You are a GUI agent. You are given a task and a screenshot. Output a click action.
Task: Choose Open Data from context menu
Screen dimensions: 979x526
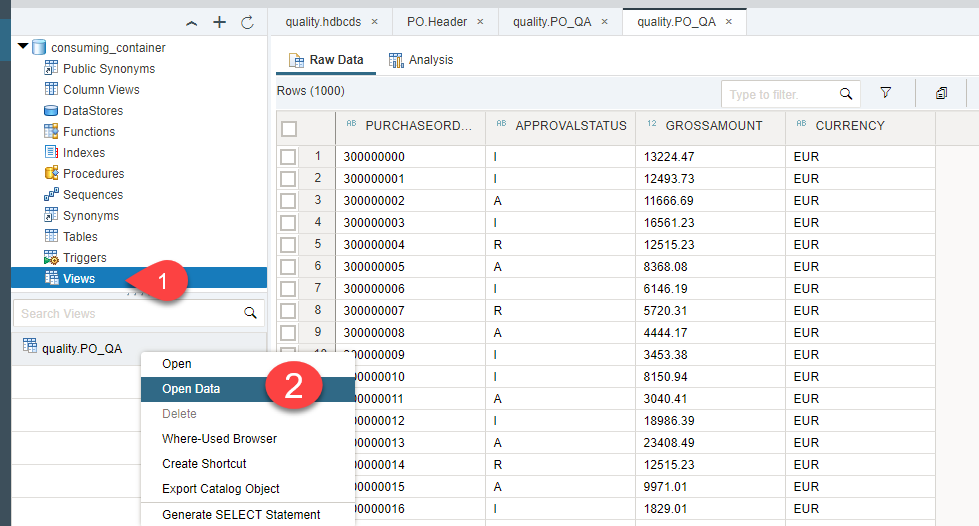pyautogui.click(x=248, y=389)
